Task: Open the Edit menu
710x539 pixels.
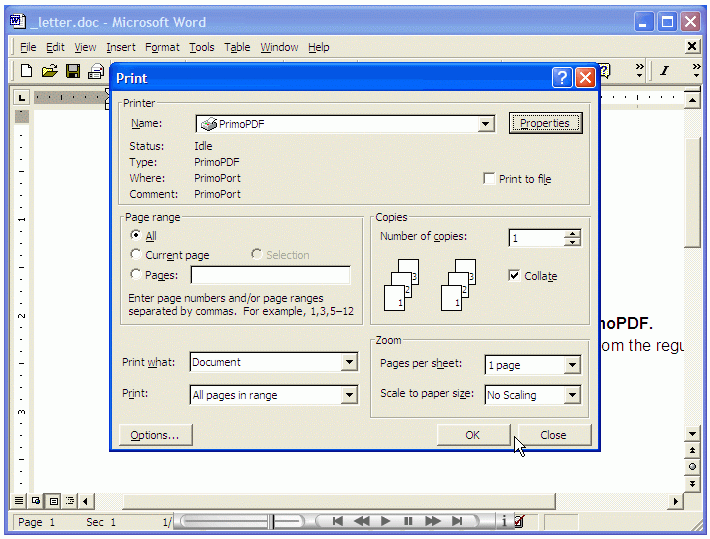Action: (x=55, y=47)
